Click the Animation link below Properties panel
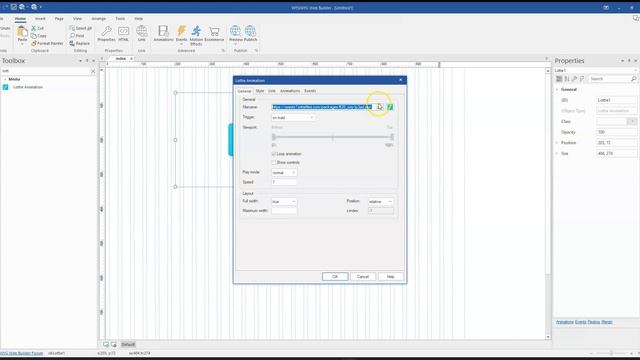This screenshot has height=360, width=640. [564, 322]
